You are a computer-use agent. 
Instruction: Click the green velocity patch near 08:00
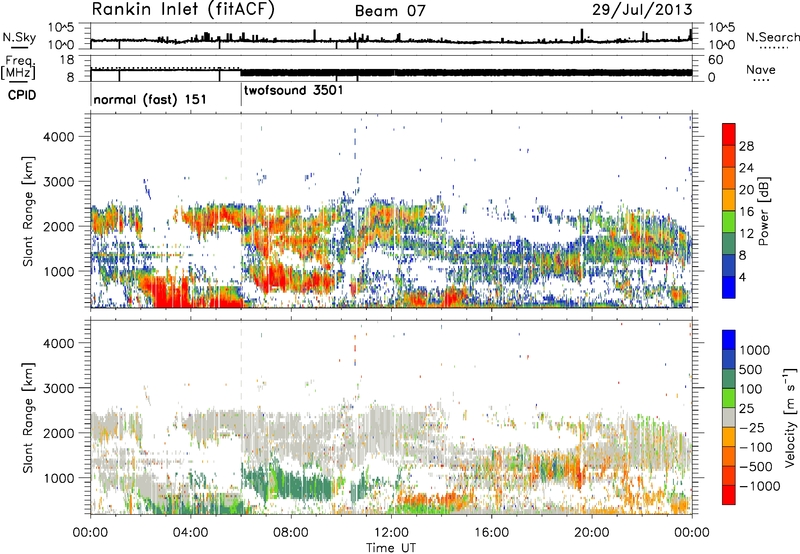pos(301,485)
